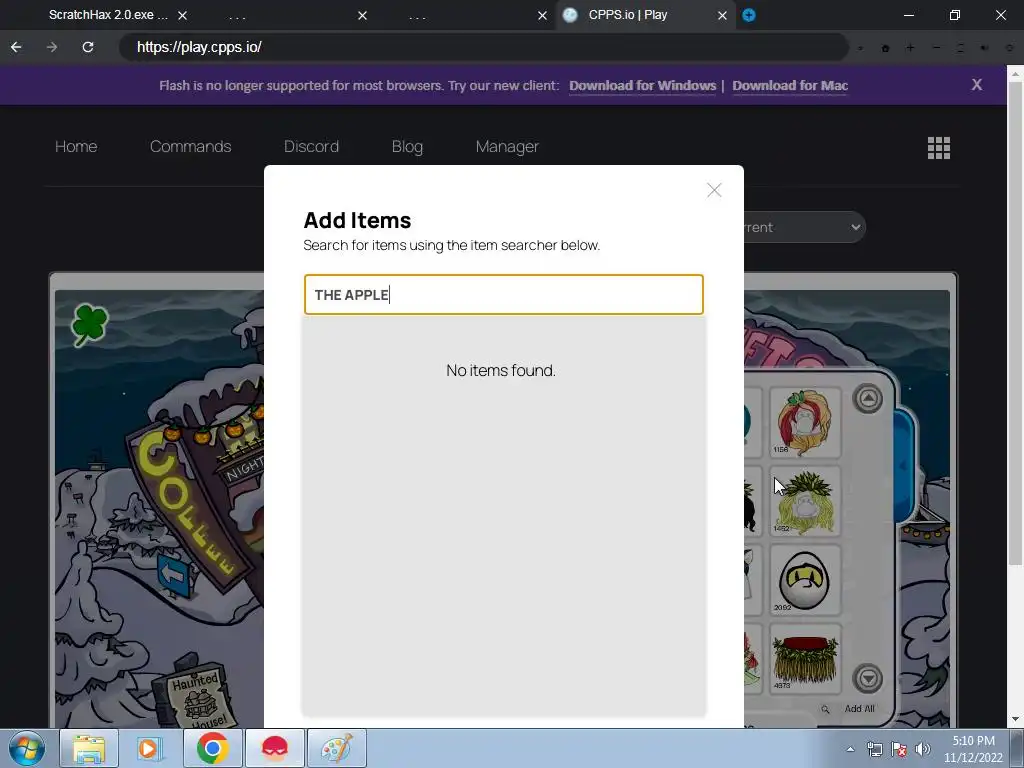Viewport: 1024px width, 768px height.
Task: Click Add All in item panel
Action: point(859,709)
